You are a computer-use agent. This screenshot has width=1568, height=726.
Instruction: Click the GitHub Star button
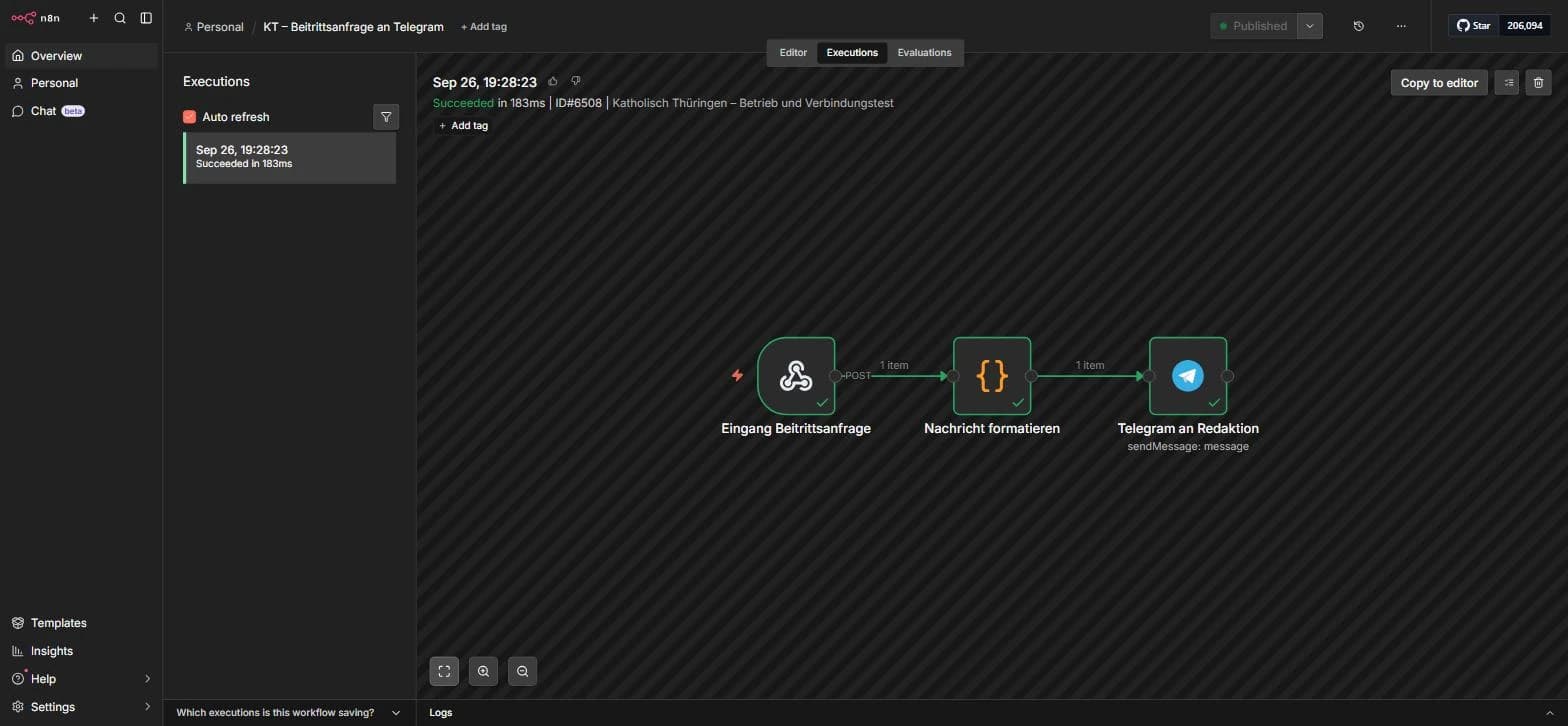(x=1473, y=26)
